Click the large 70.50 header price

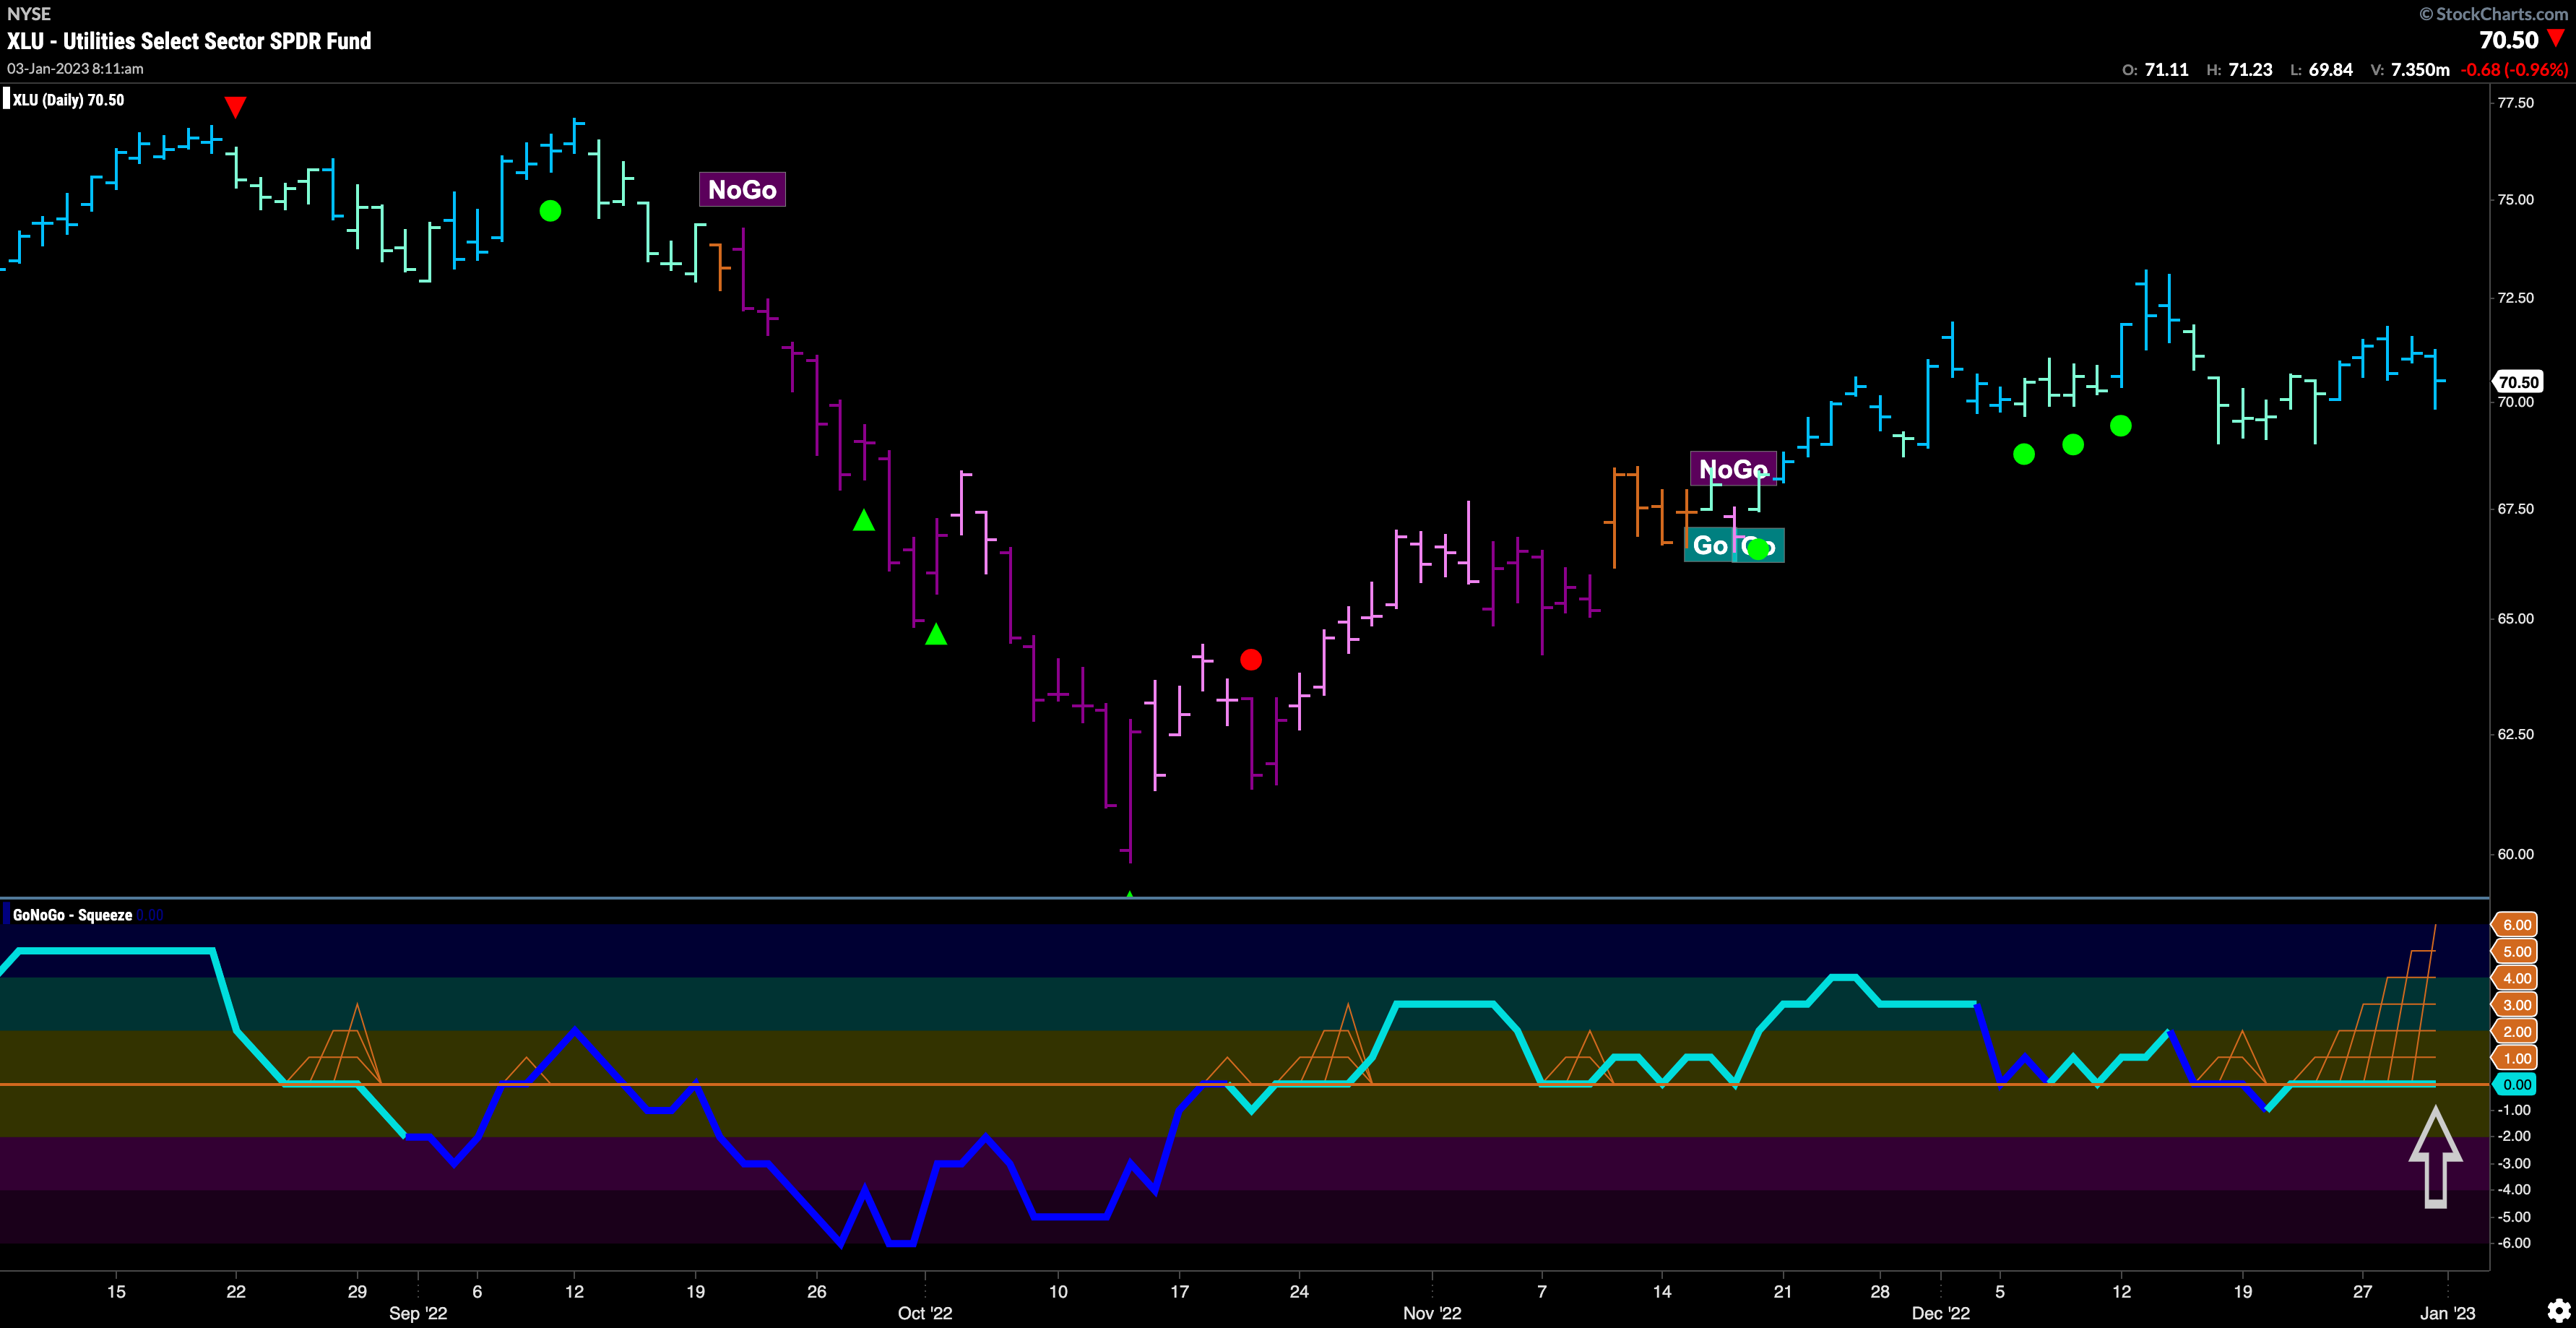coord(2509,40)
